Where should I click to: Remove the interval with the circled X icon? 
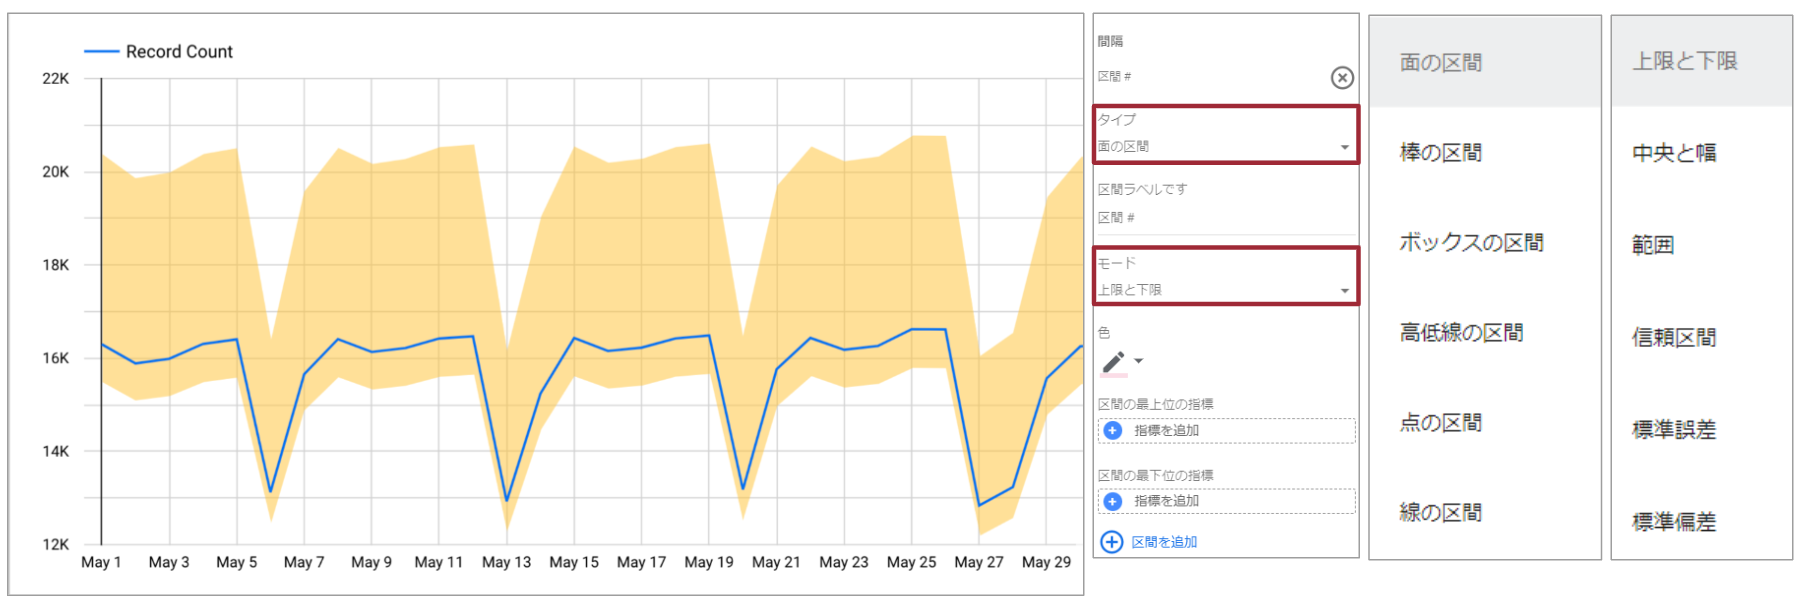pos(1342,77)
